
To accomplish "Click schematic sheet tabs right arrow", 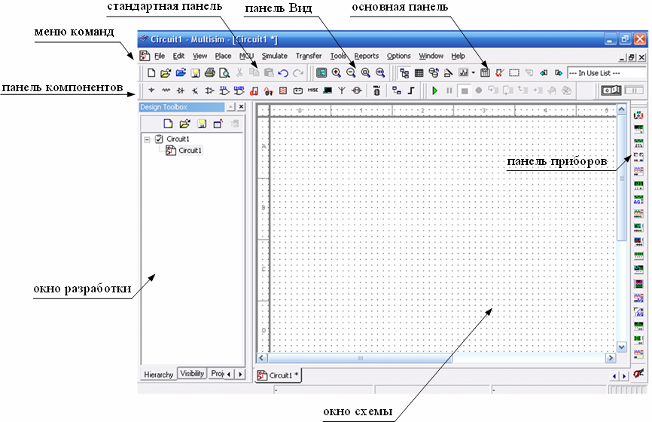I will pos(624,376).
